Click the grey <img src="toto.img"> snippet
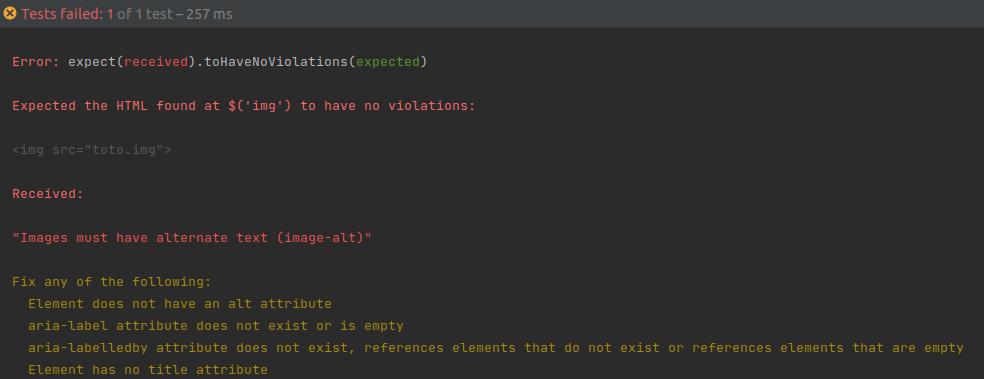This screenshot has width=984, height=379. (x=92, y=150)
